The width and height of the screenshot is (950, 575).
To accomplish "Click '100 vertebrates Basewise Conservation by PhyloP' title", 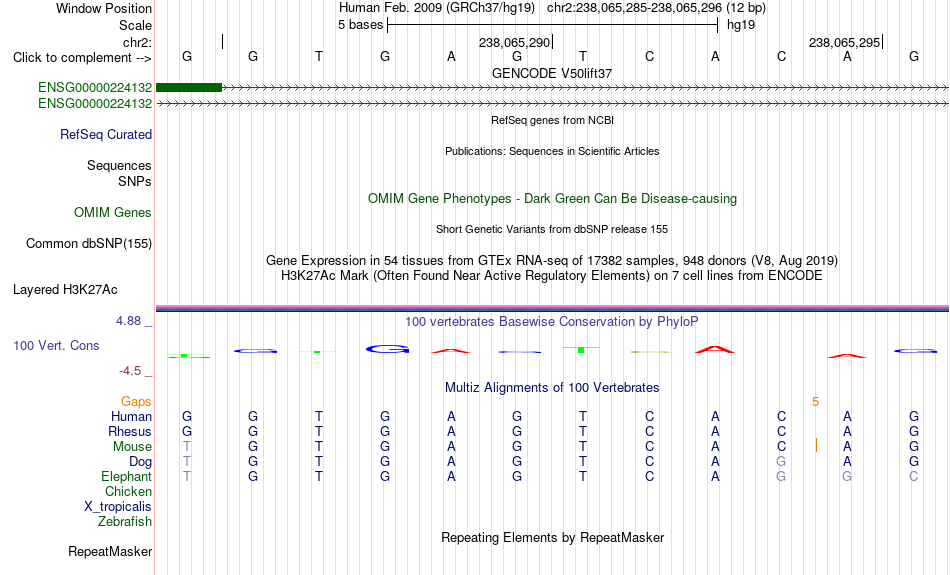I will pyautogui.click(x=552, y=322).
